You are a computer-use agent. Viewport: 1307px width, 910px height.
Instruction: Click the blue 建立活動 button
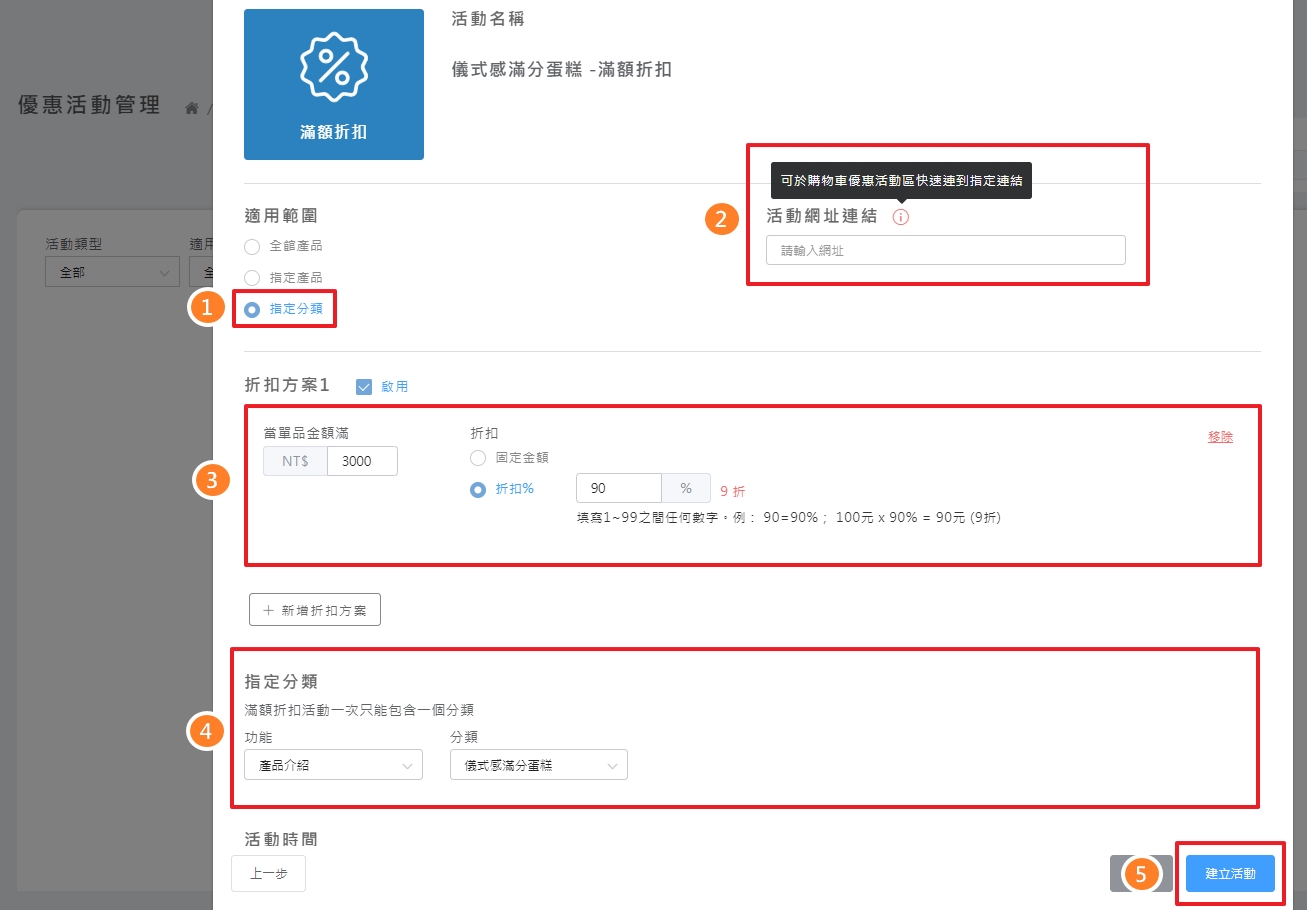click(x=1229, y=873)
